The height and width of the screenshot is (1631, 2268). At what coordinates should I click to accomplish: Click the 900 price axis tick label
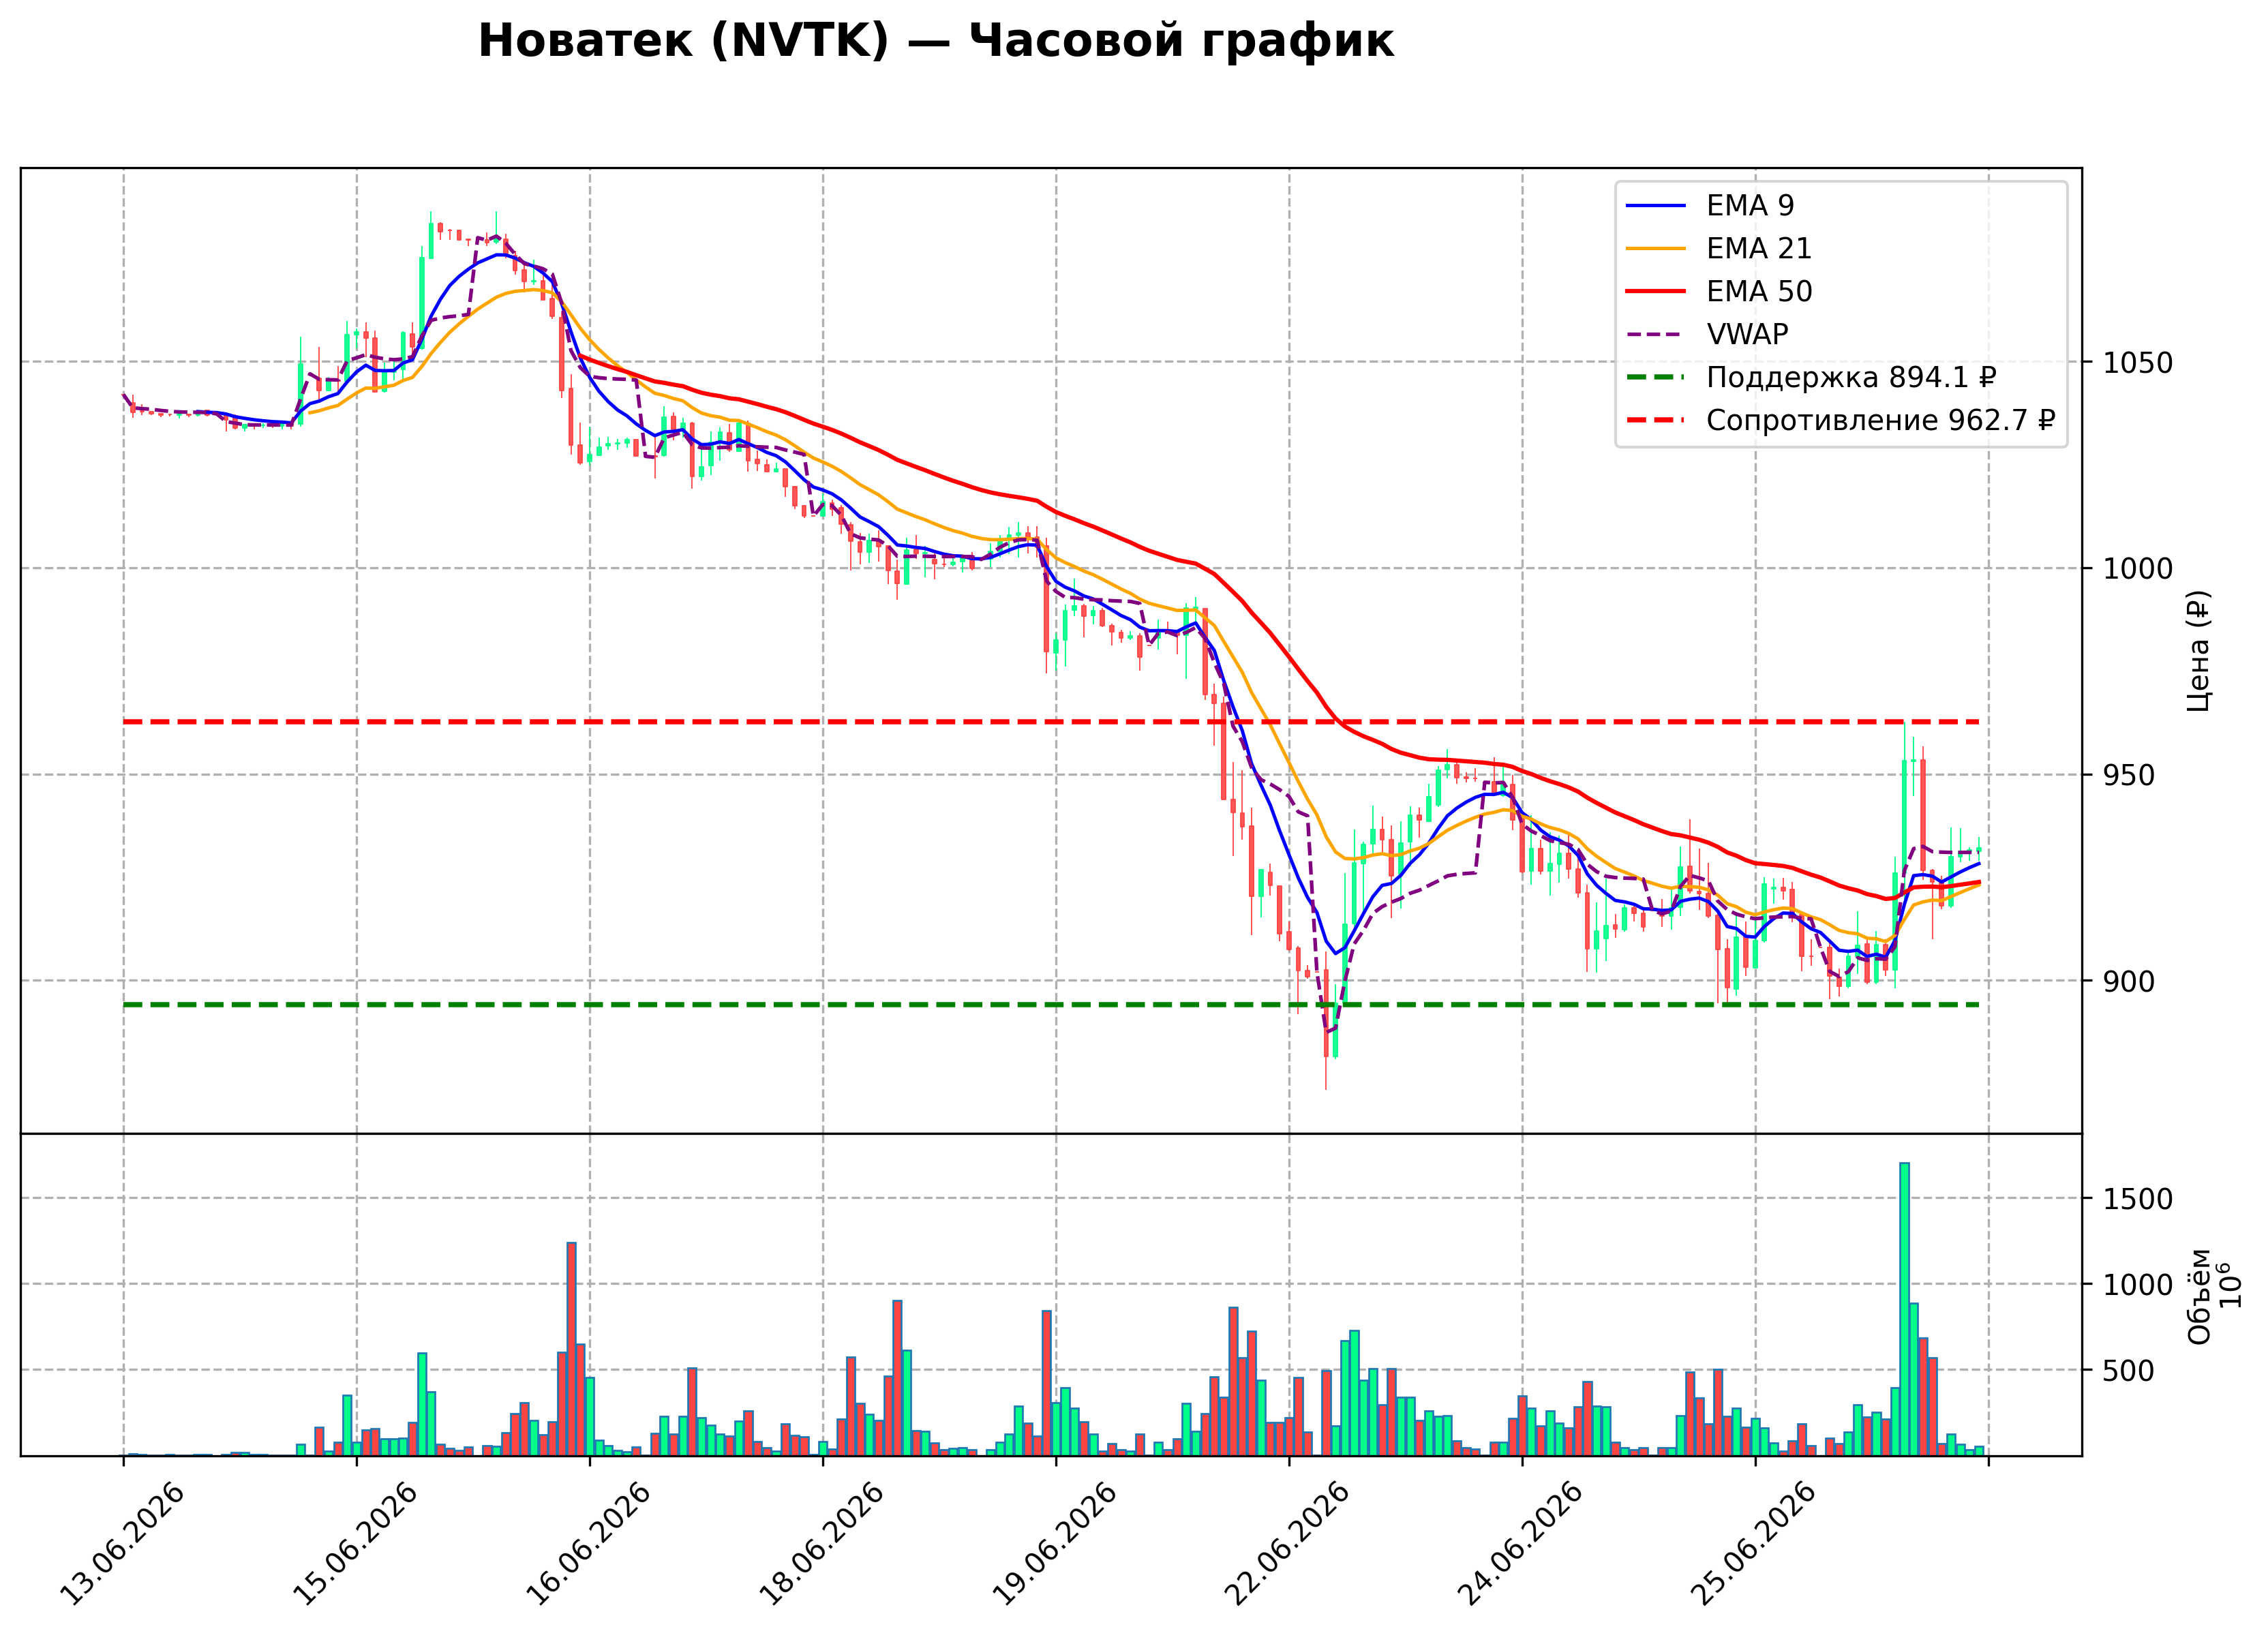(2129, 981)
